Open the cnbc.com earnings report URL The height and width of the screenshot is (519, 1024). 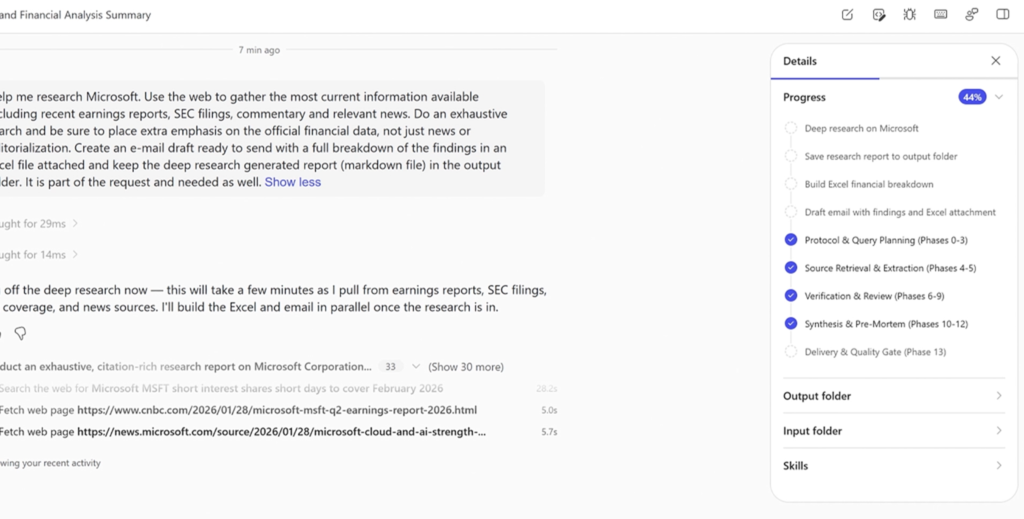click(x=276, y=410)
